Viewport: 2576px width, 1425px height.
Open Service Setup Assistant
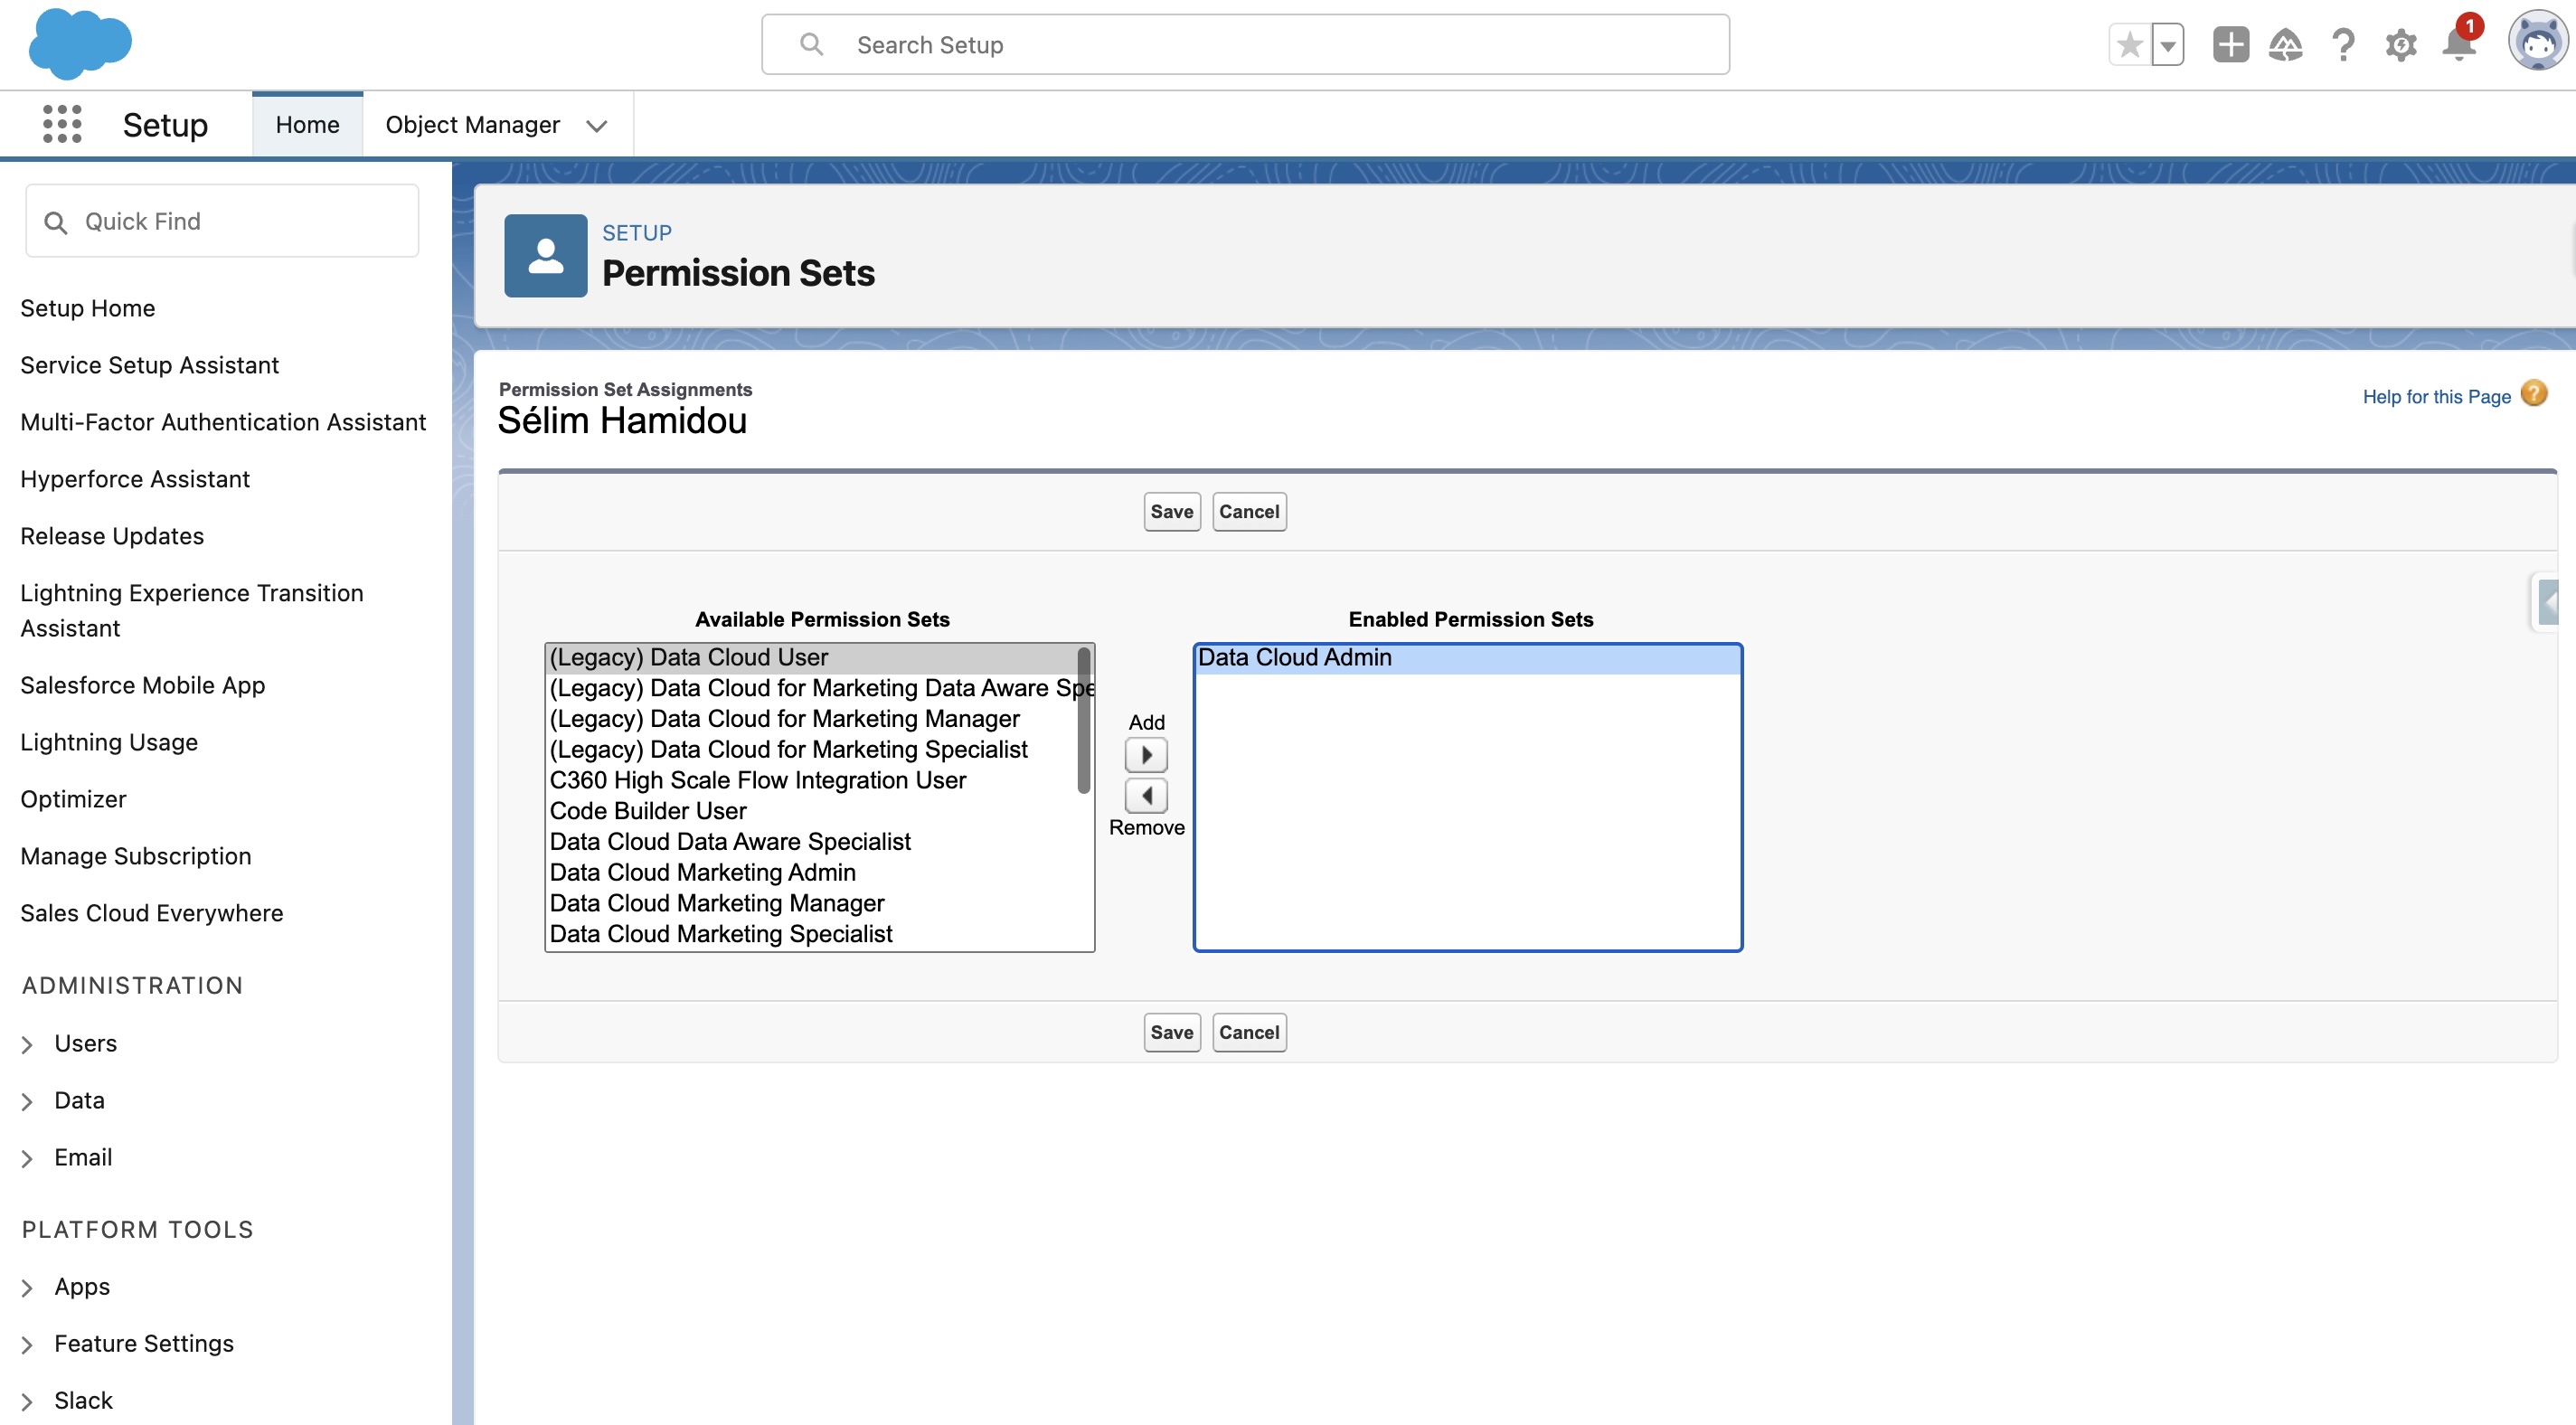(150, 365)
